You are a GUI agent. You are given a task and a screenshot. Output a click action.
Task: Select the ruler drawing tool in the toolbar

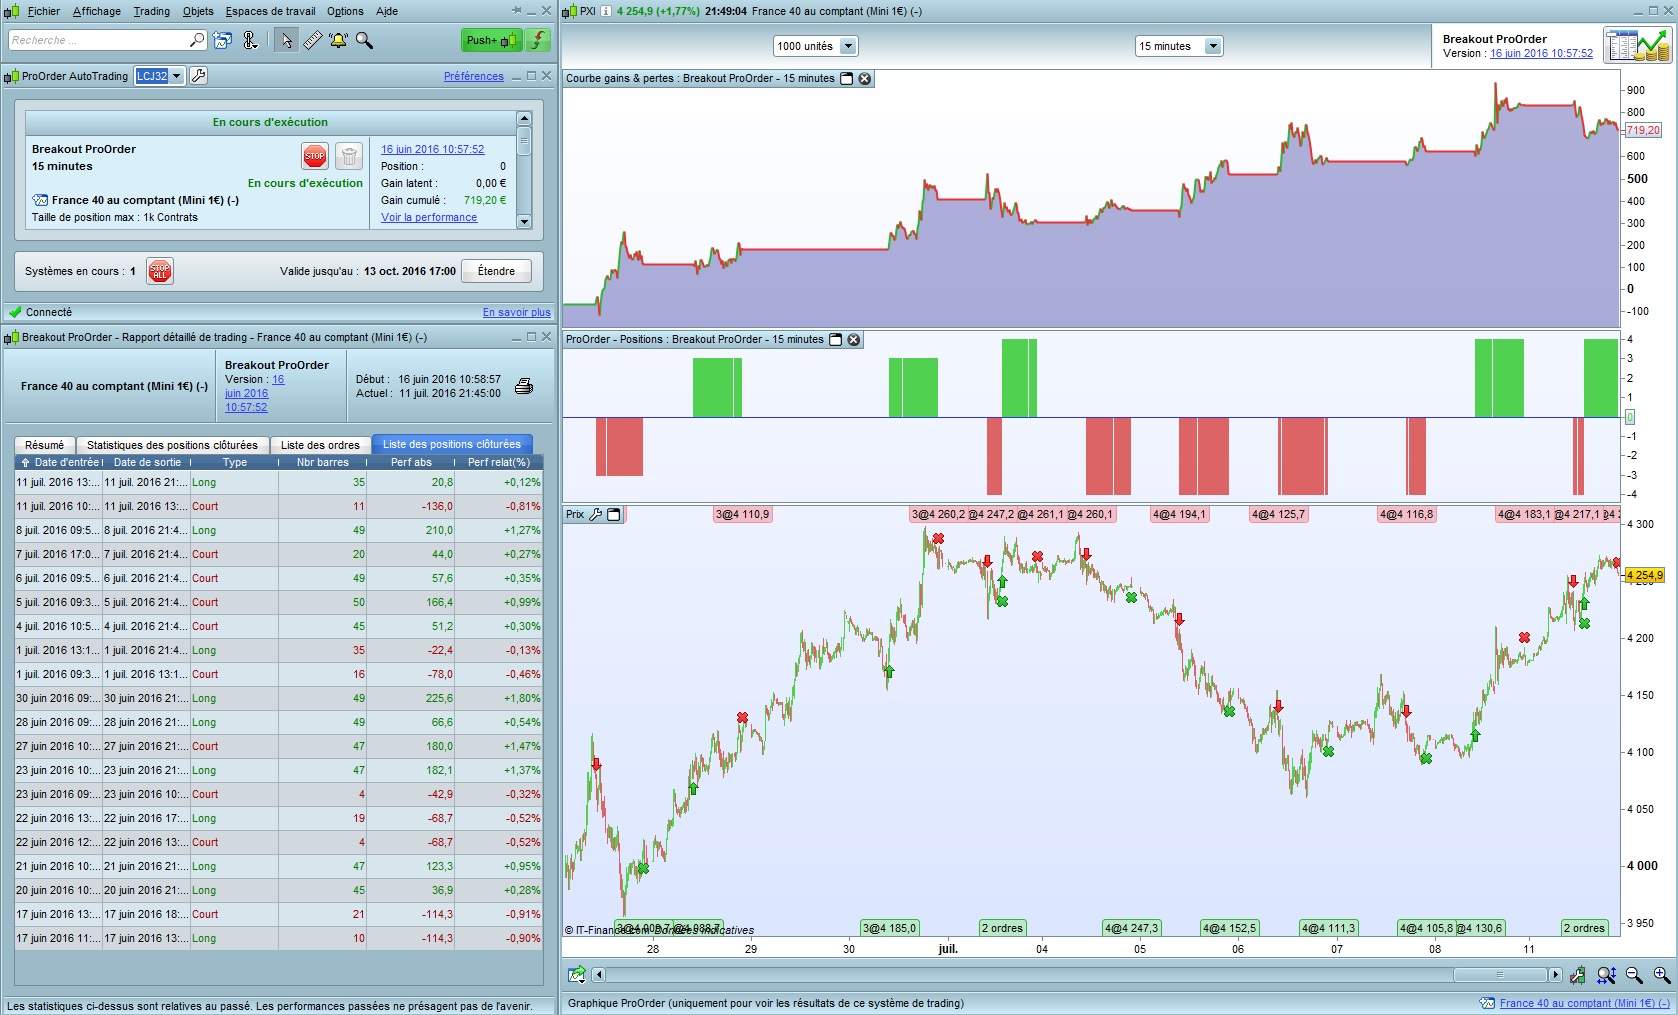tap(313, 40)
